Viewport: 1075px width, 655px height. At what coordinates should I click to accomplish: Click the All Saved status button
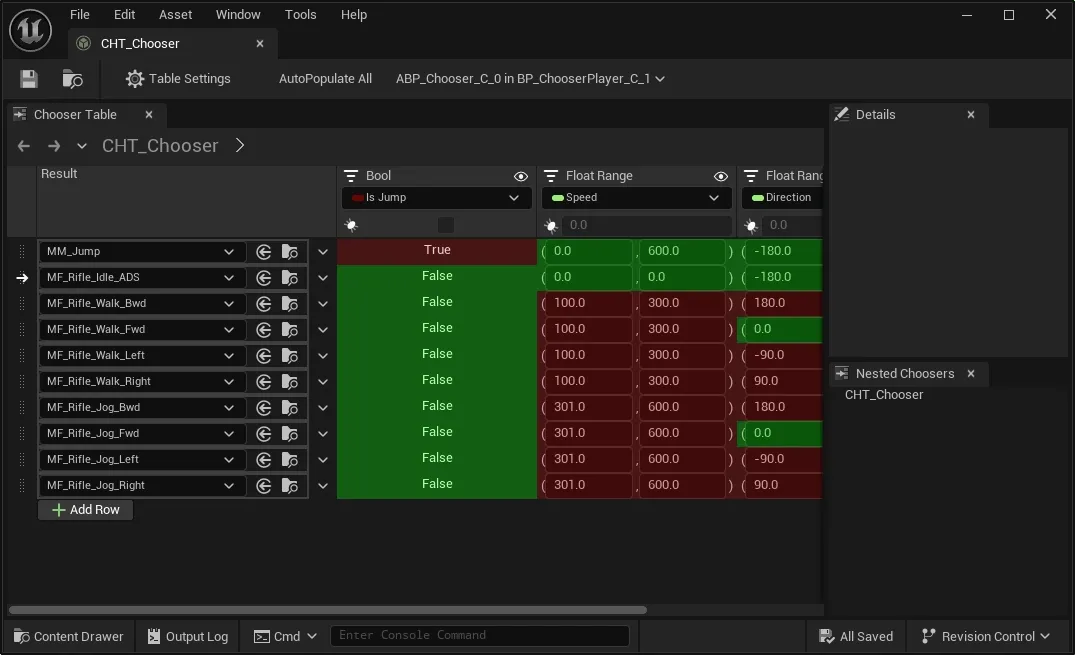856,636
